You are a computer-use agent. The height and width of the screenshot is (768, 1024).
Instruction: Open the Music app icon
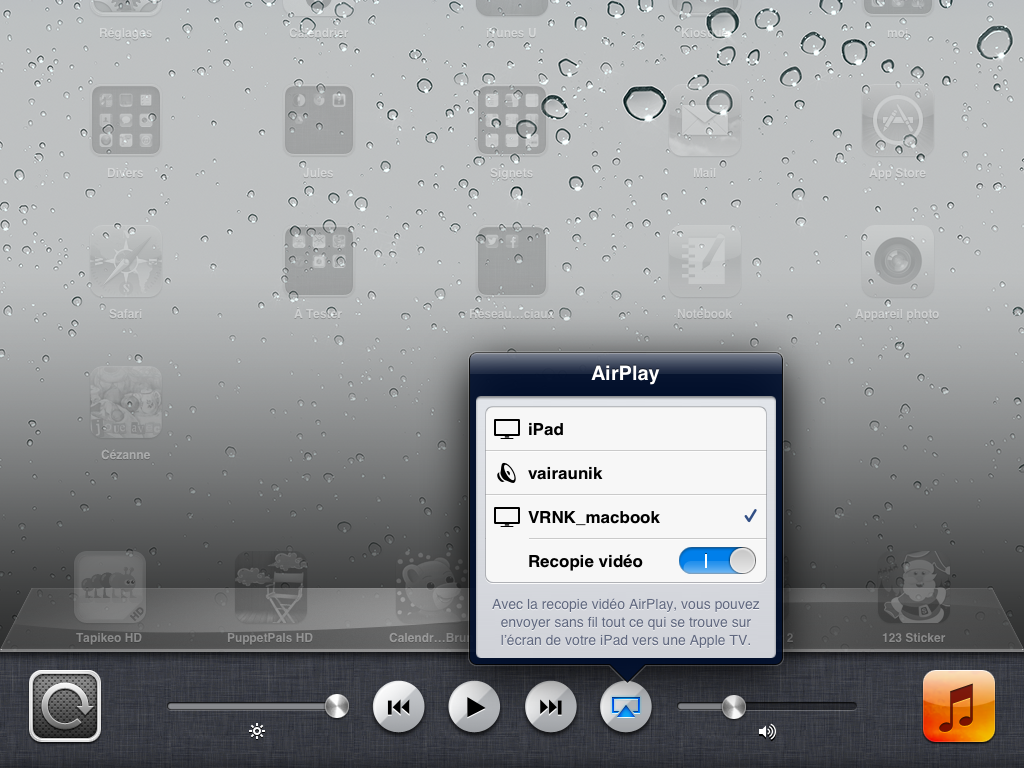(959, 706)
